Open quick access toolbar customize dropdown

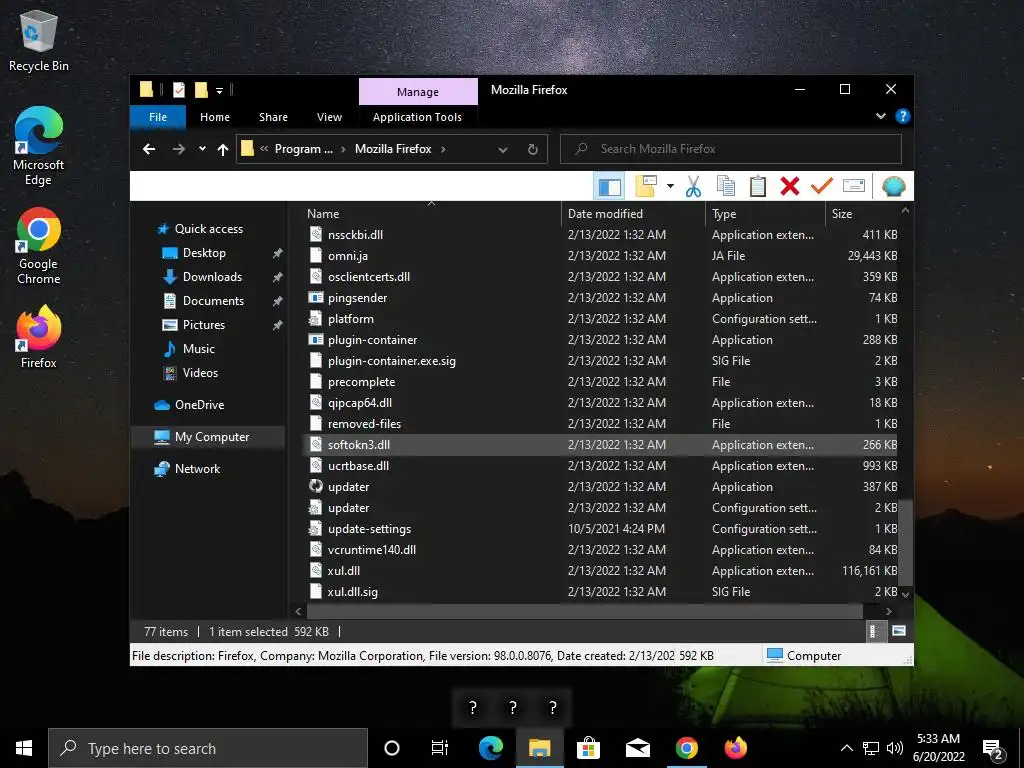[219, 90]
